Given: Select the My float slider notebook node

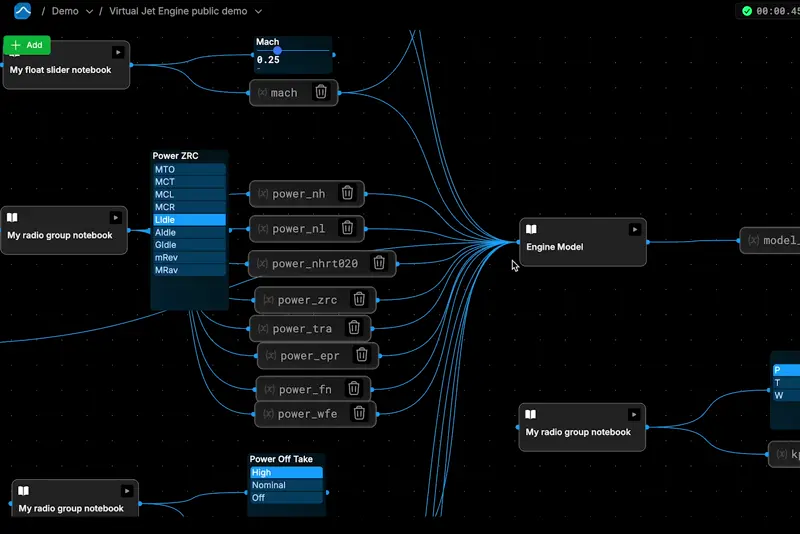Looking at the screenshot, I should 66,65.
